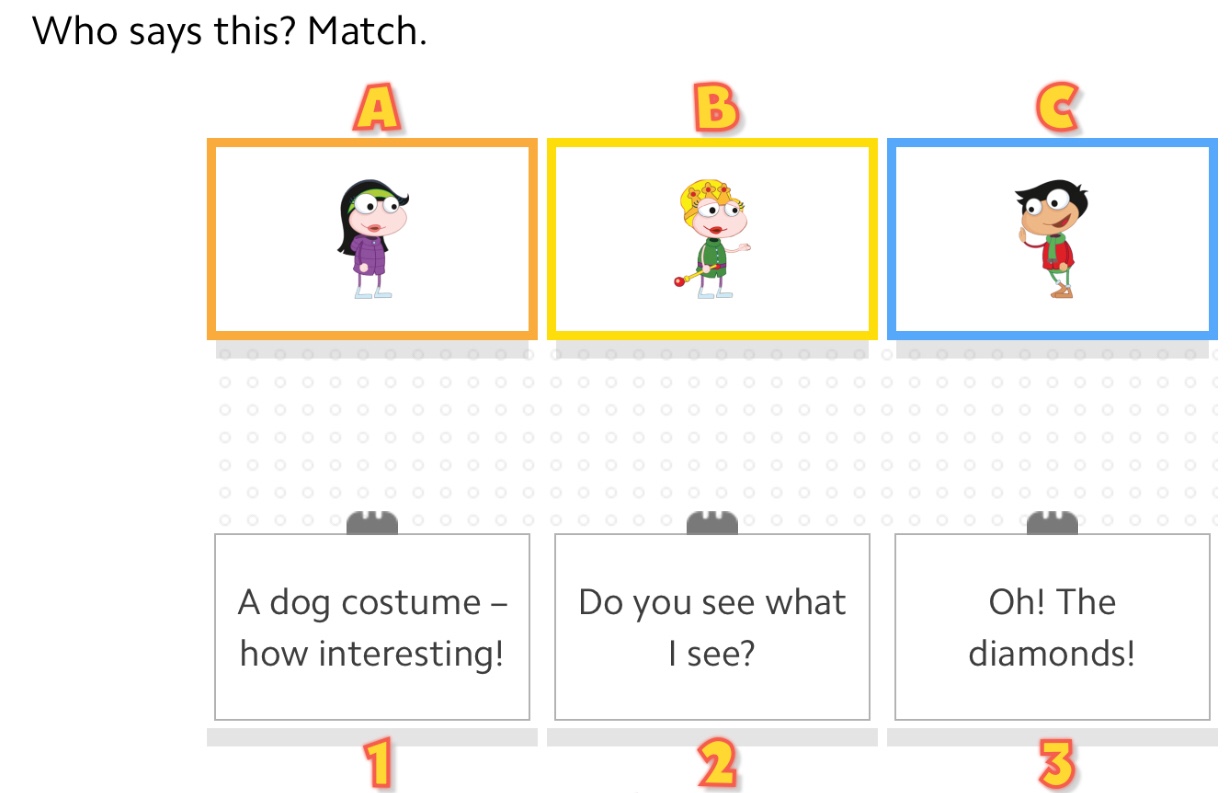This screenshot has width=1232, height=793.
Task: Click the dotted drop zone under picture B
Action: tap(712, 430)
